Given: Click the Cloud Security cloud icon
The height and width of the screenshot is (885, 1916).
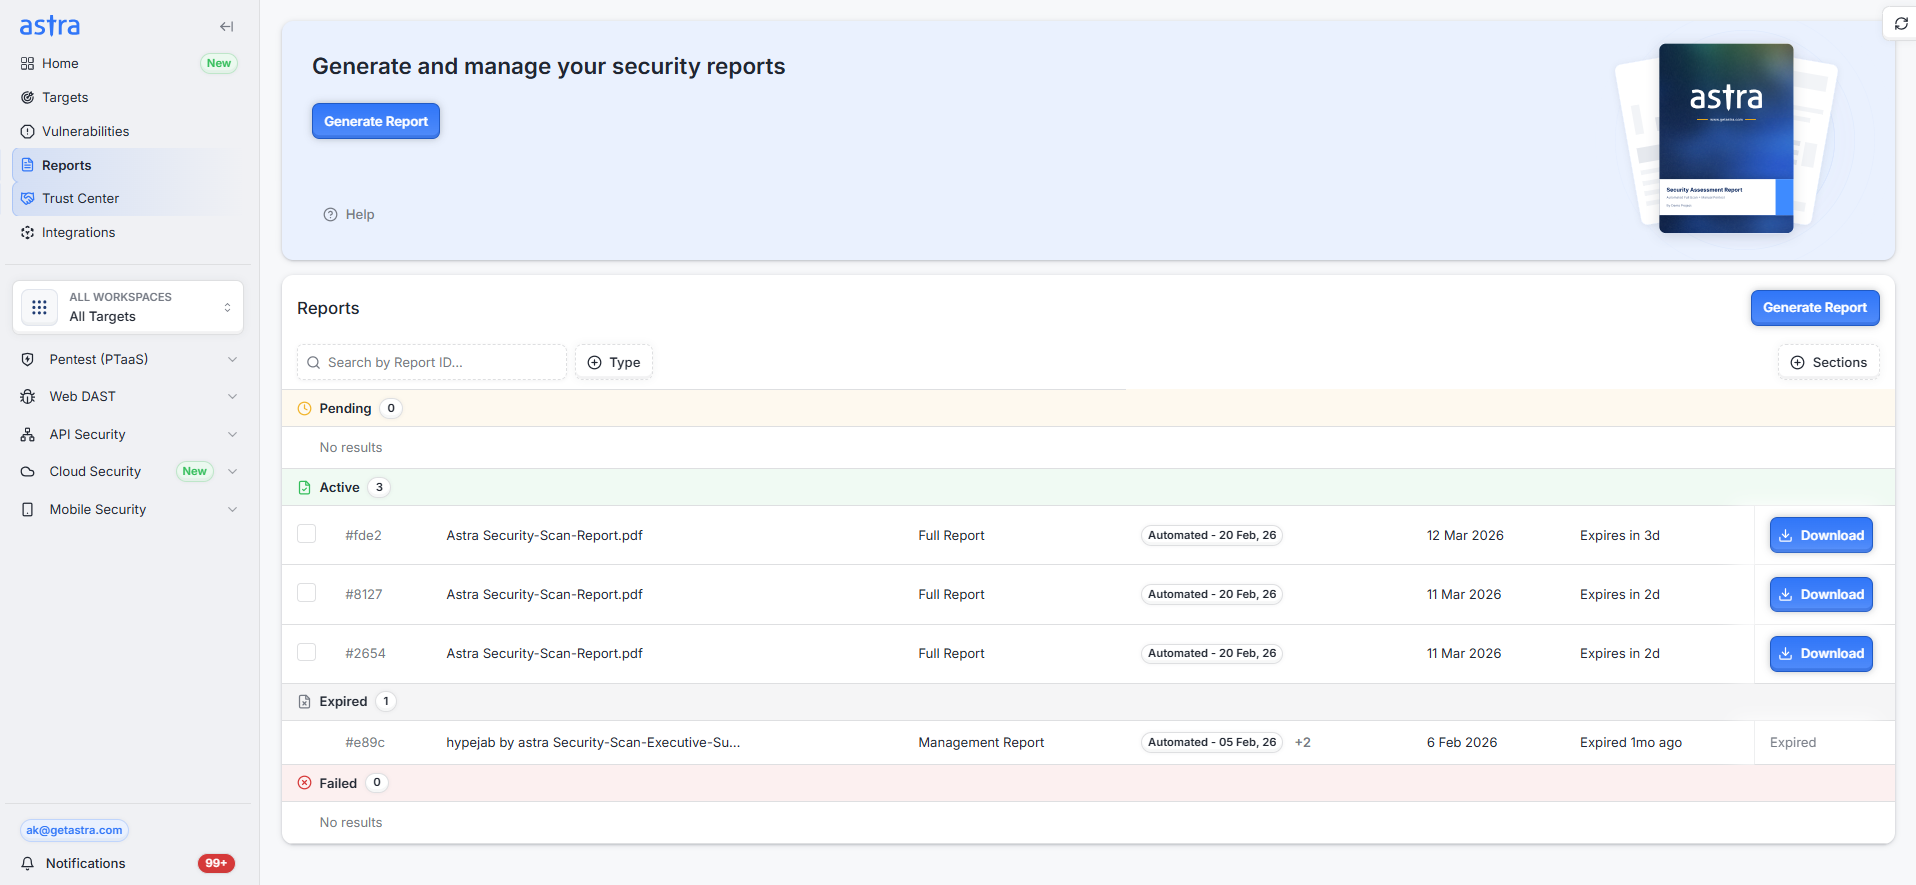Looking at the screenshot, I should [28, 471].
